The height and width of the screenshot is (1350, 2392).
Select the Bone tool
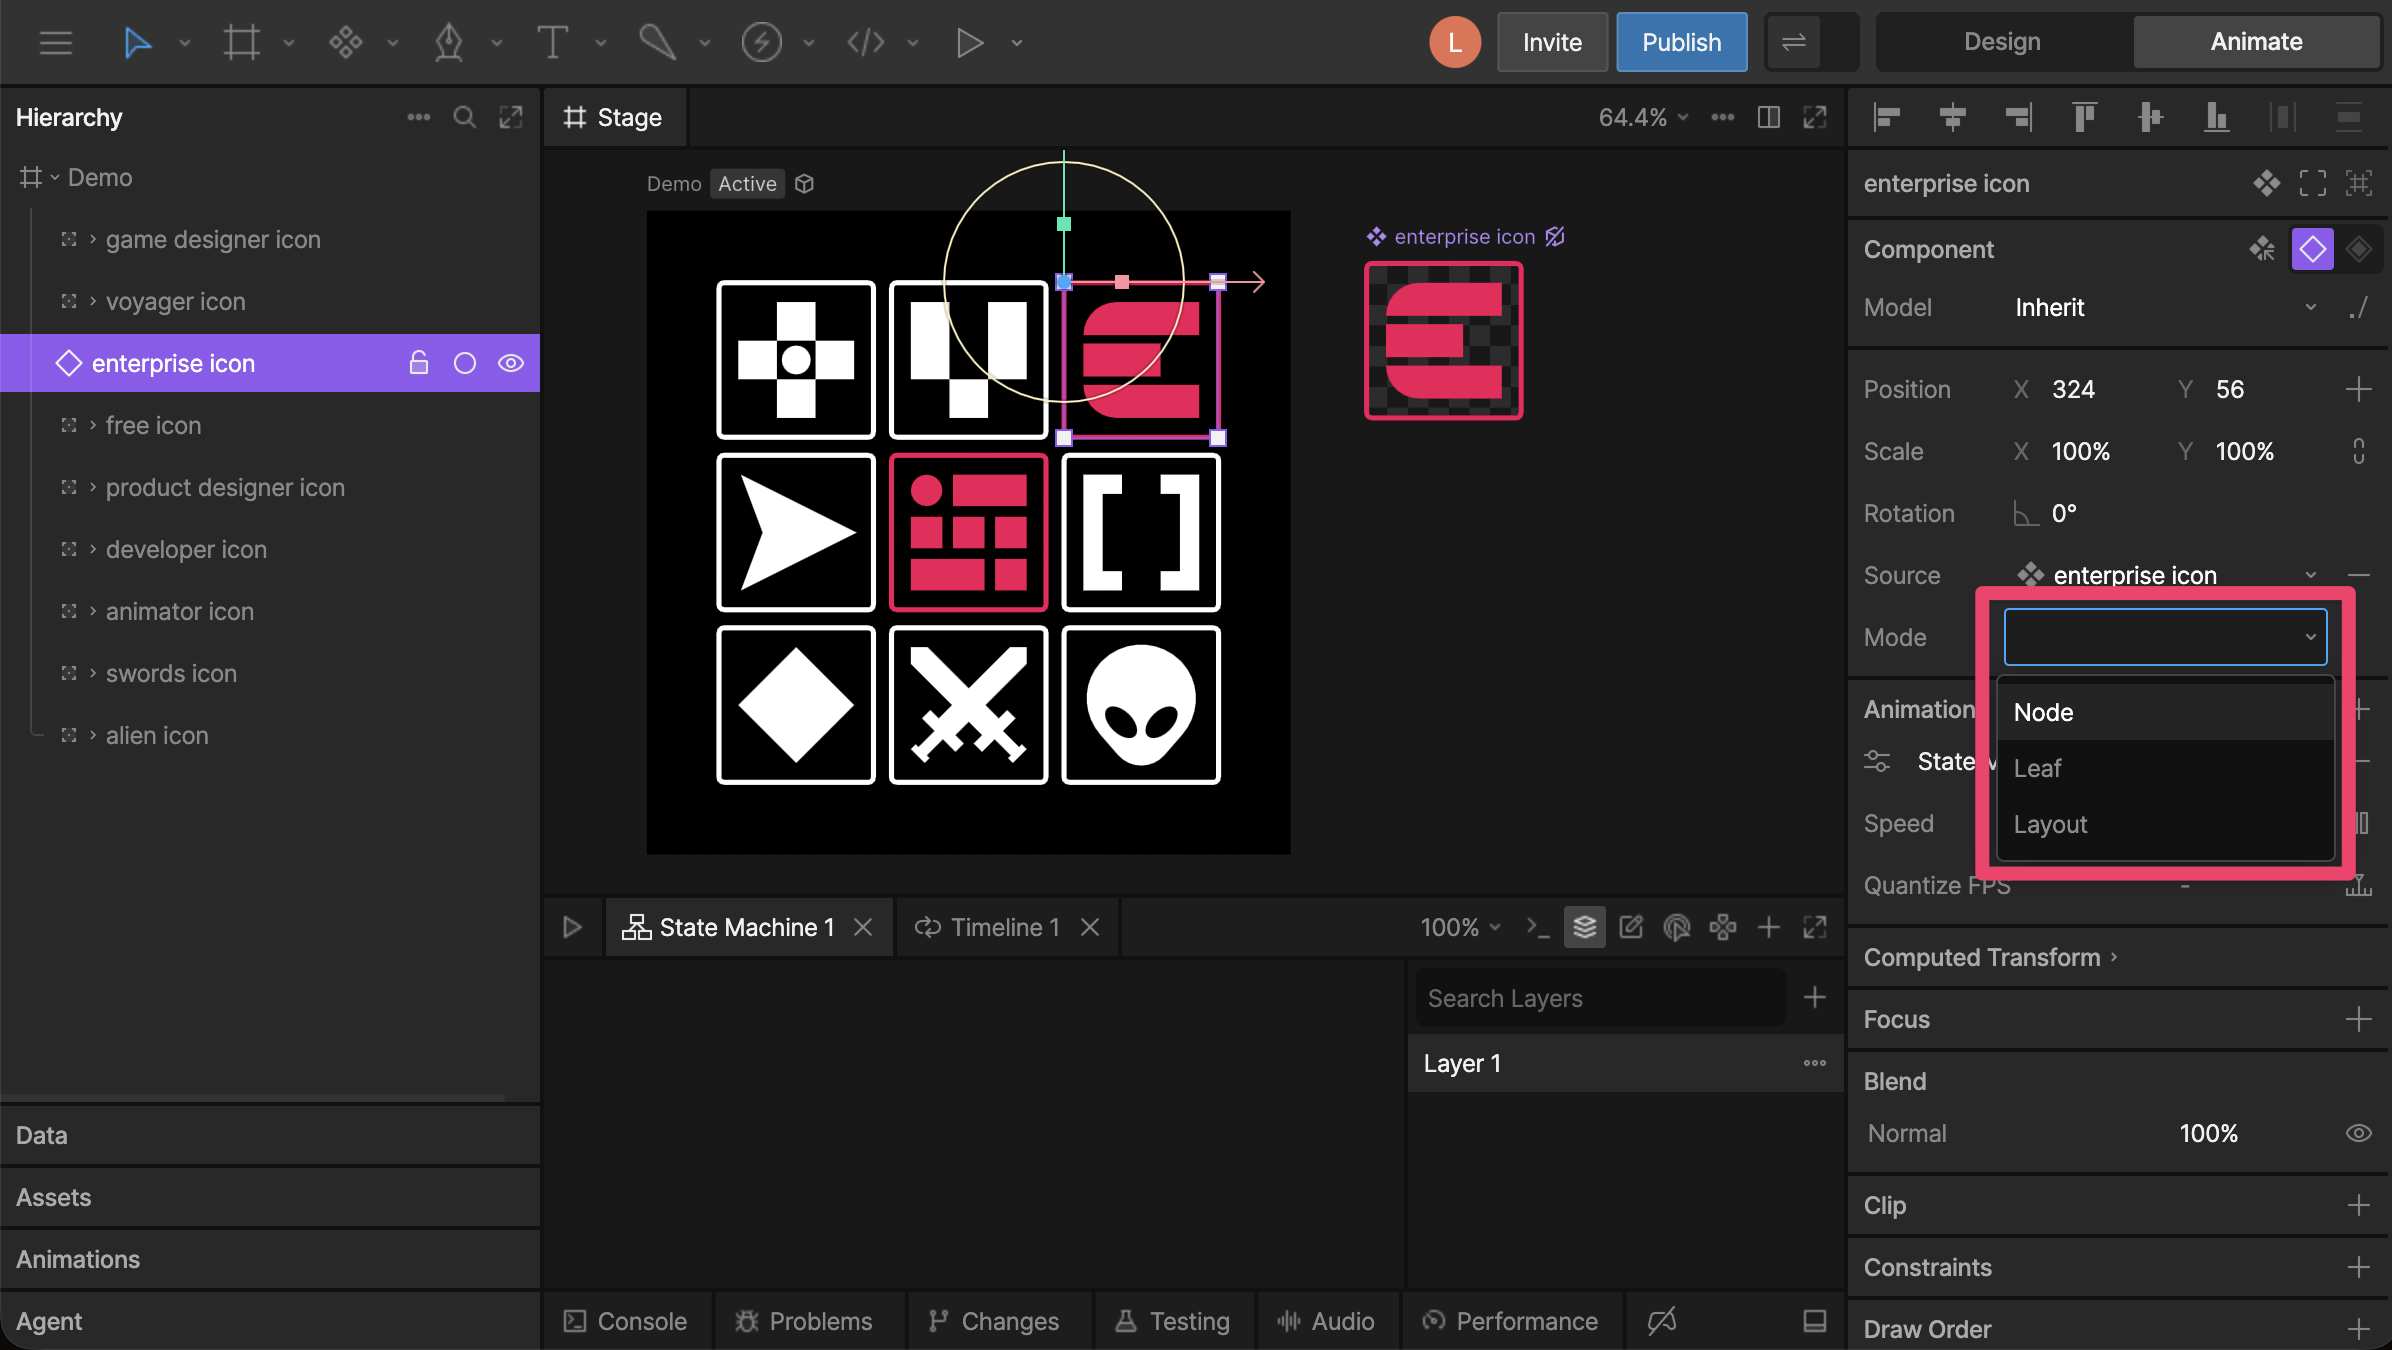pos(657,43)
